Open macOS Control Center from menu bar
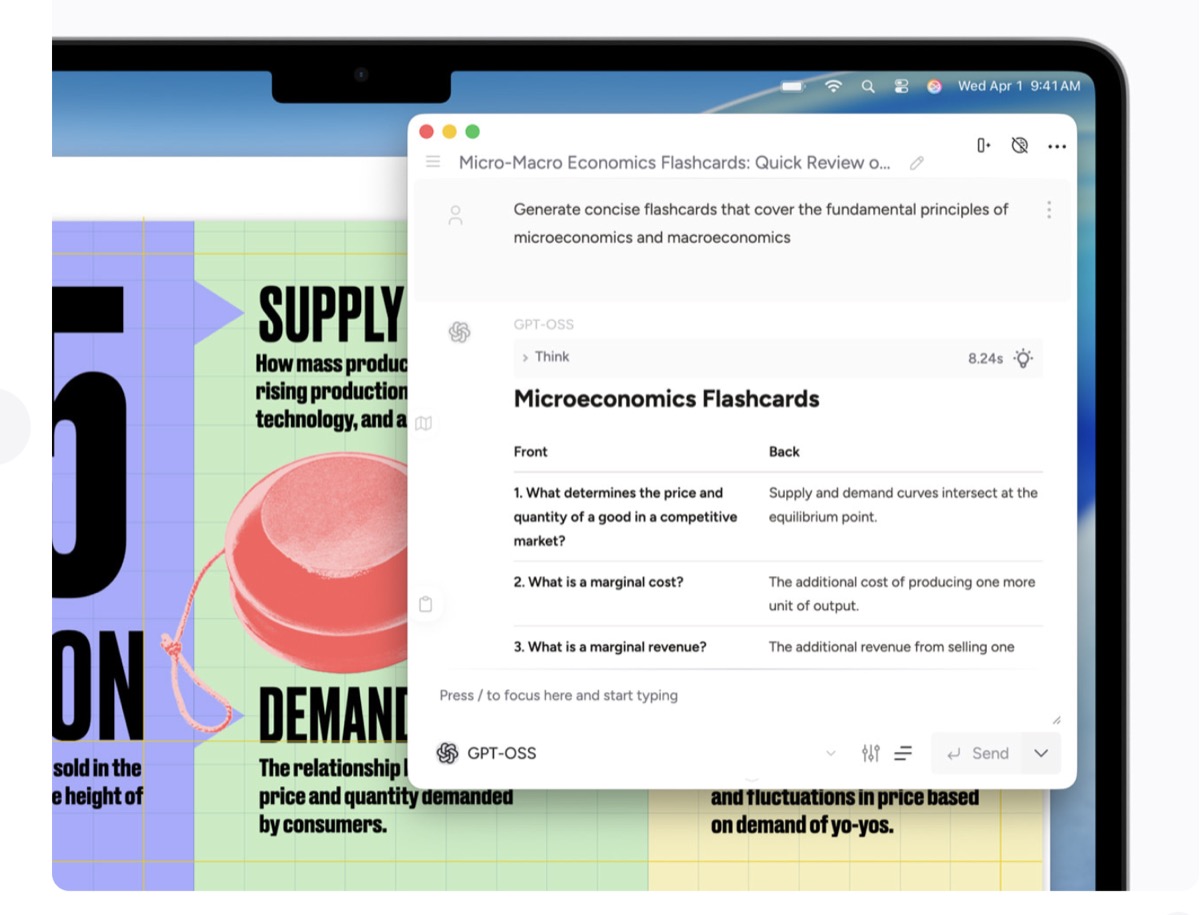1200x915 pixels. click(901, 86)
